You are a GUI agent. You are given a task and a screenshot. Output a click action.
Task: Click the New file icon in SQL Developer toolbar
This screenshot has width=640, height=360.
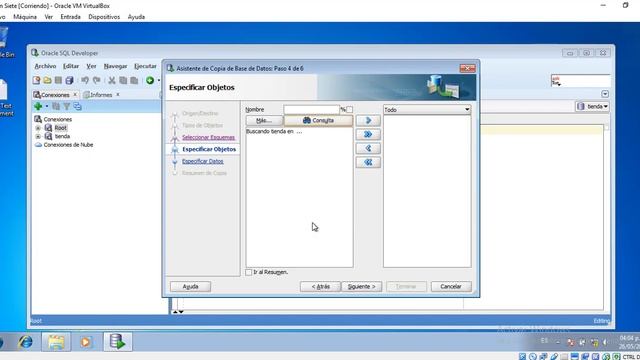coord(36,80)
